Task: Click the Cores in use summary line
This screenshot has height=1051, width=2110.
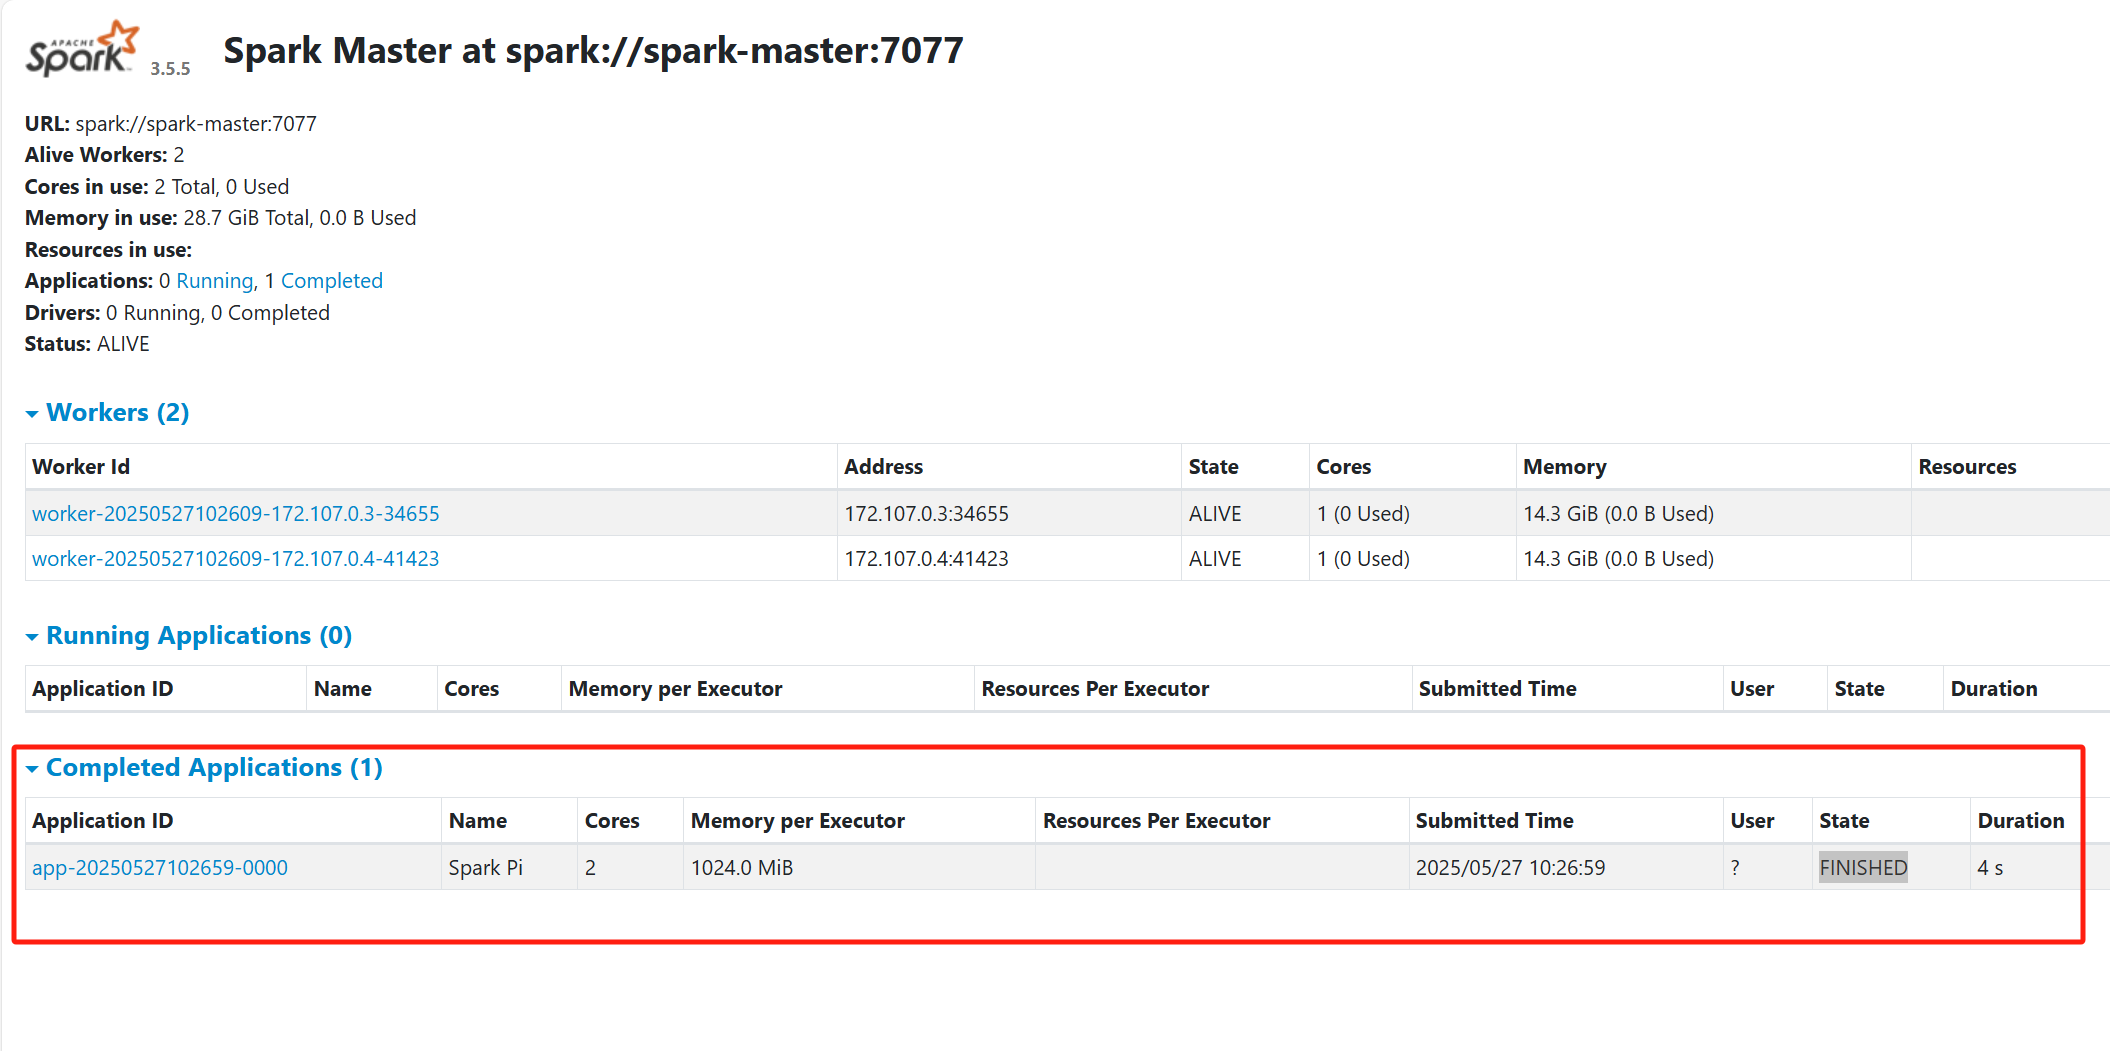Action: [x=157, y=186]
